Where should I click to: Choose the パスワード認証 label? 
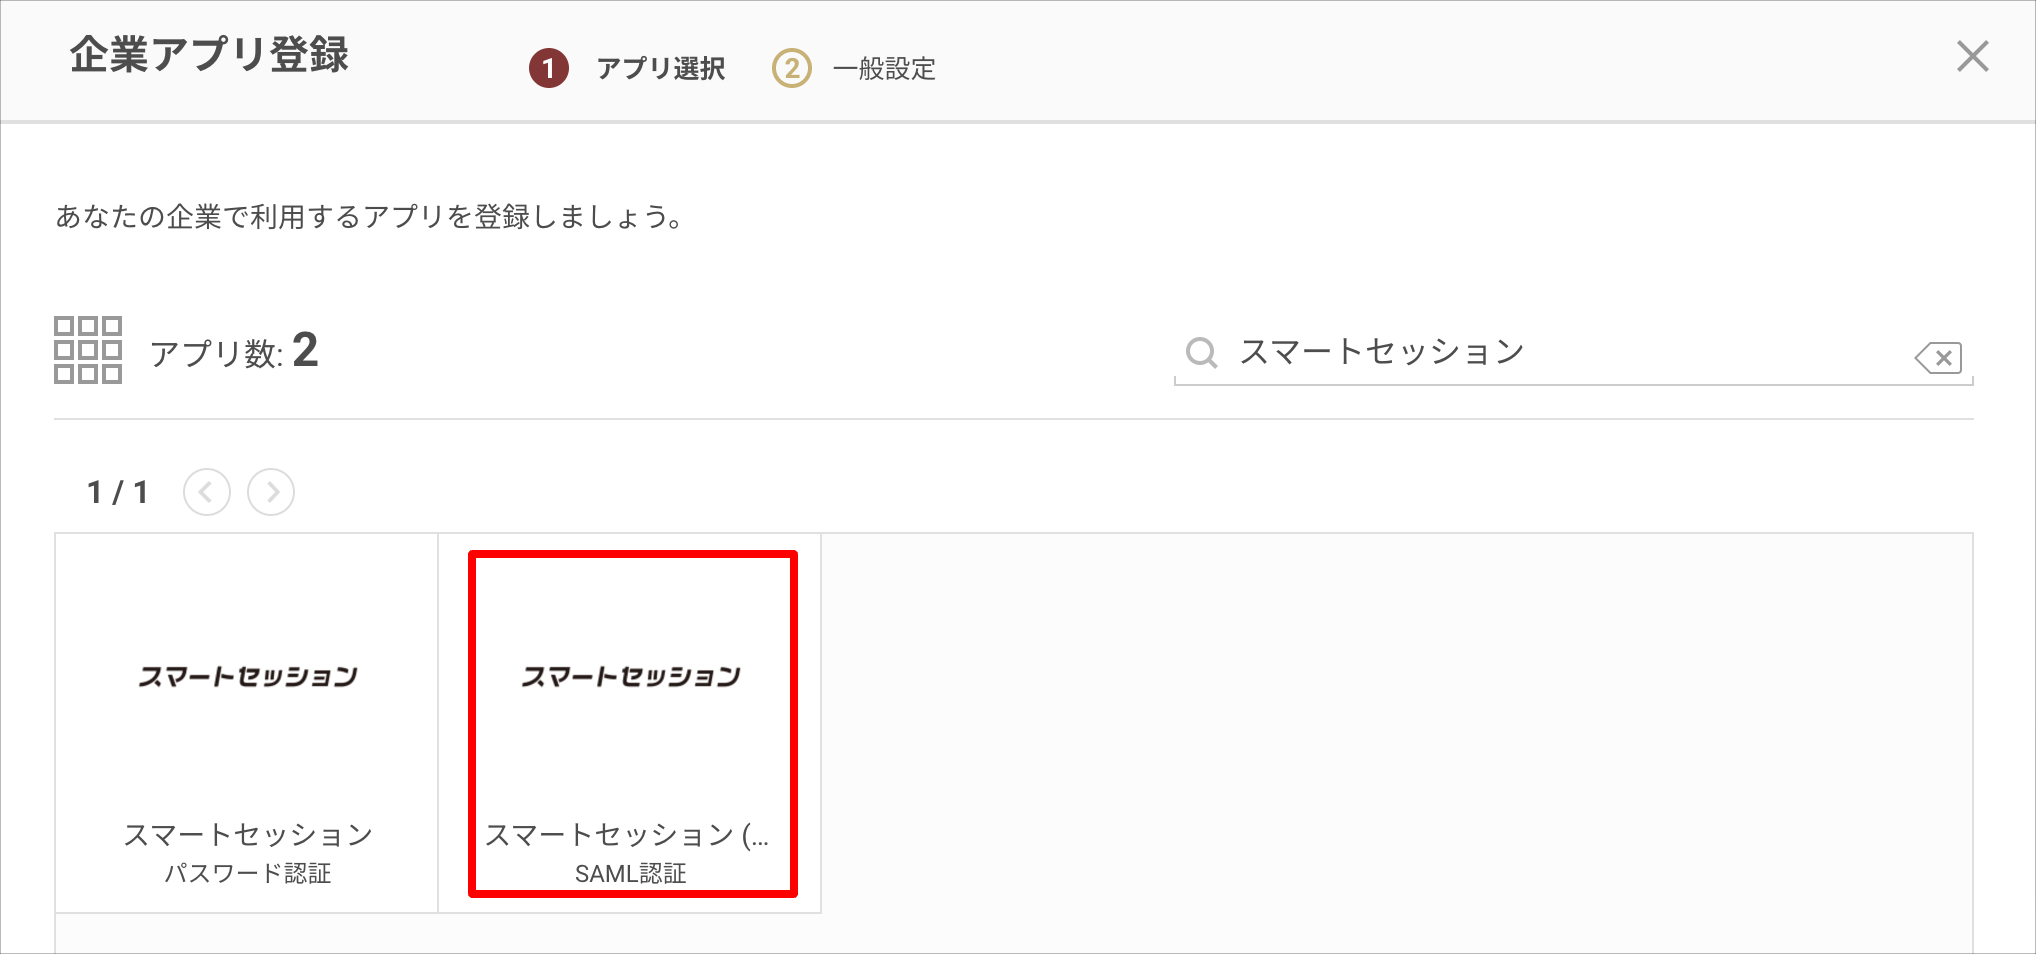click(247, 873)
